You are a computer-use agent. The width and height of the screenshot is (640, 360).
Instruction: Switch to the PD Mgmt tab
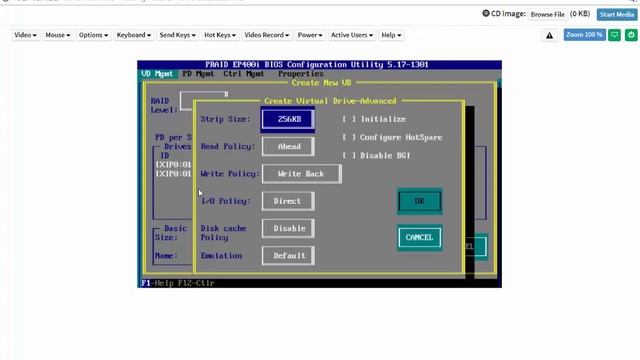(198, 74)
